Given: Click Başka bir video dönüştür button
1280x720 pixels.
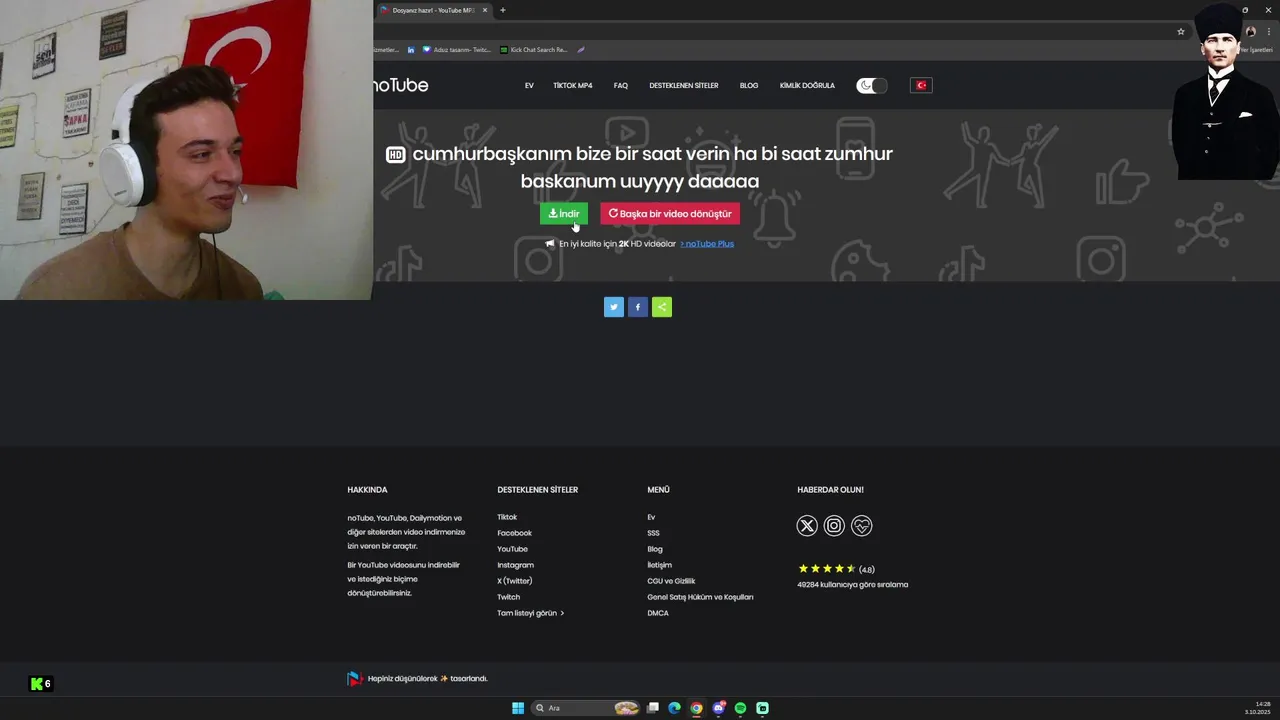Looking at the screenshot, I should (670, 214).
